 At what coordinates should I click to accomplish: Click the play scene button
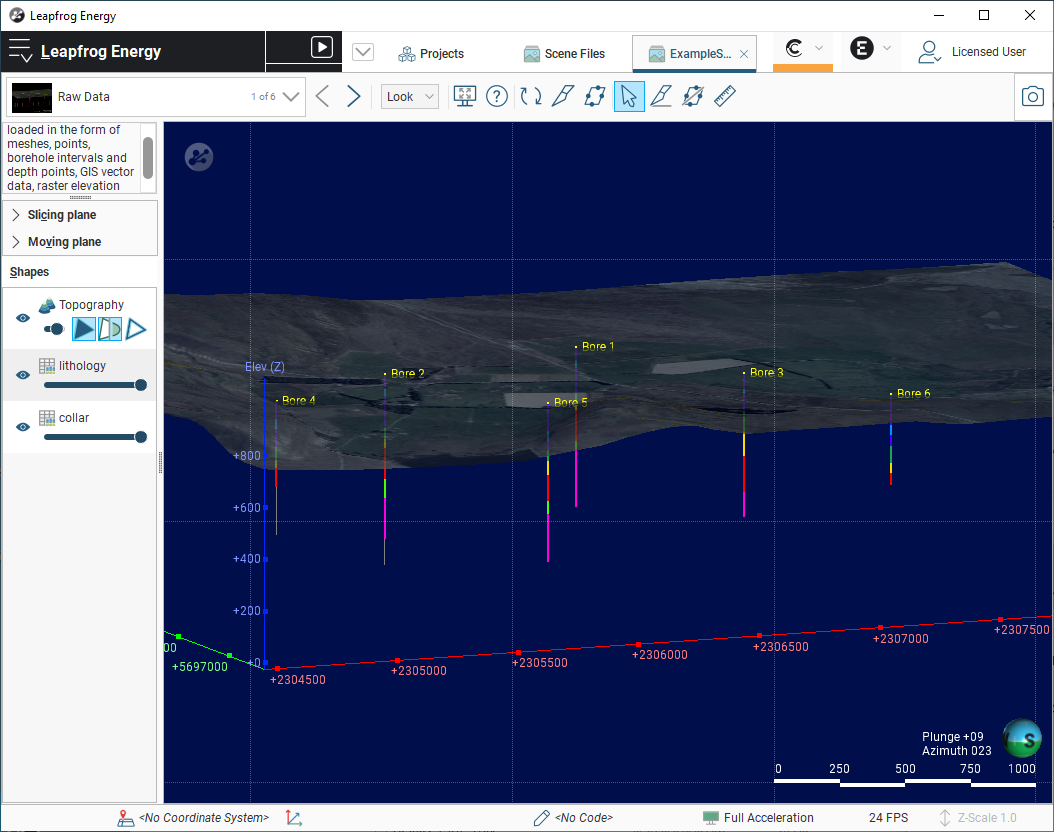coord(322,47)
